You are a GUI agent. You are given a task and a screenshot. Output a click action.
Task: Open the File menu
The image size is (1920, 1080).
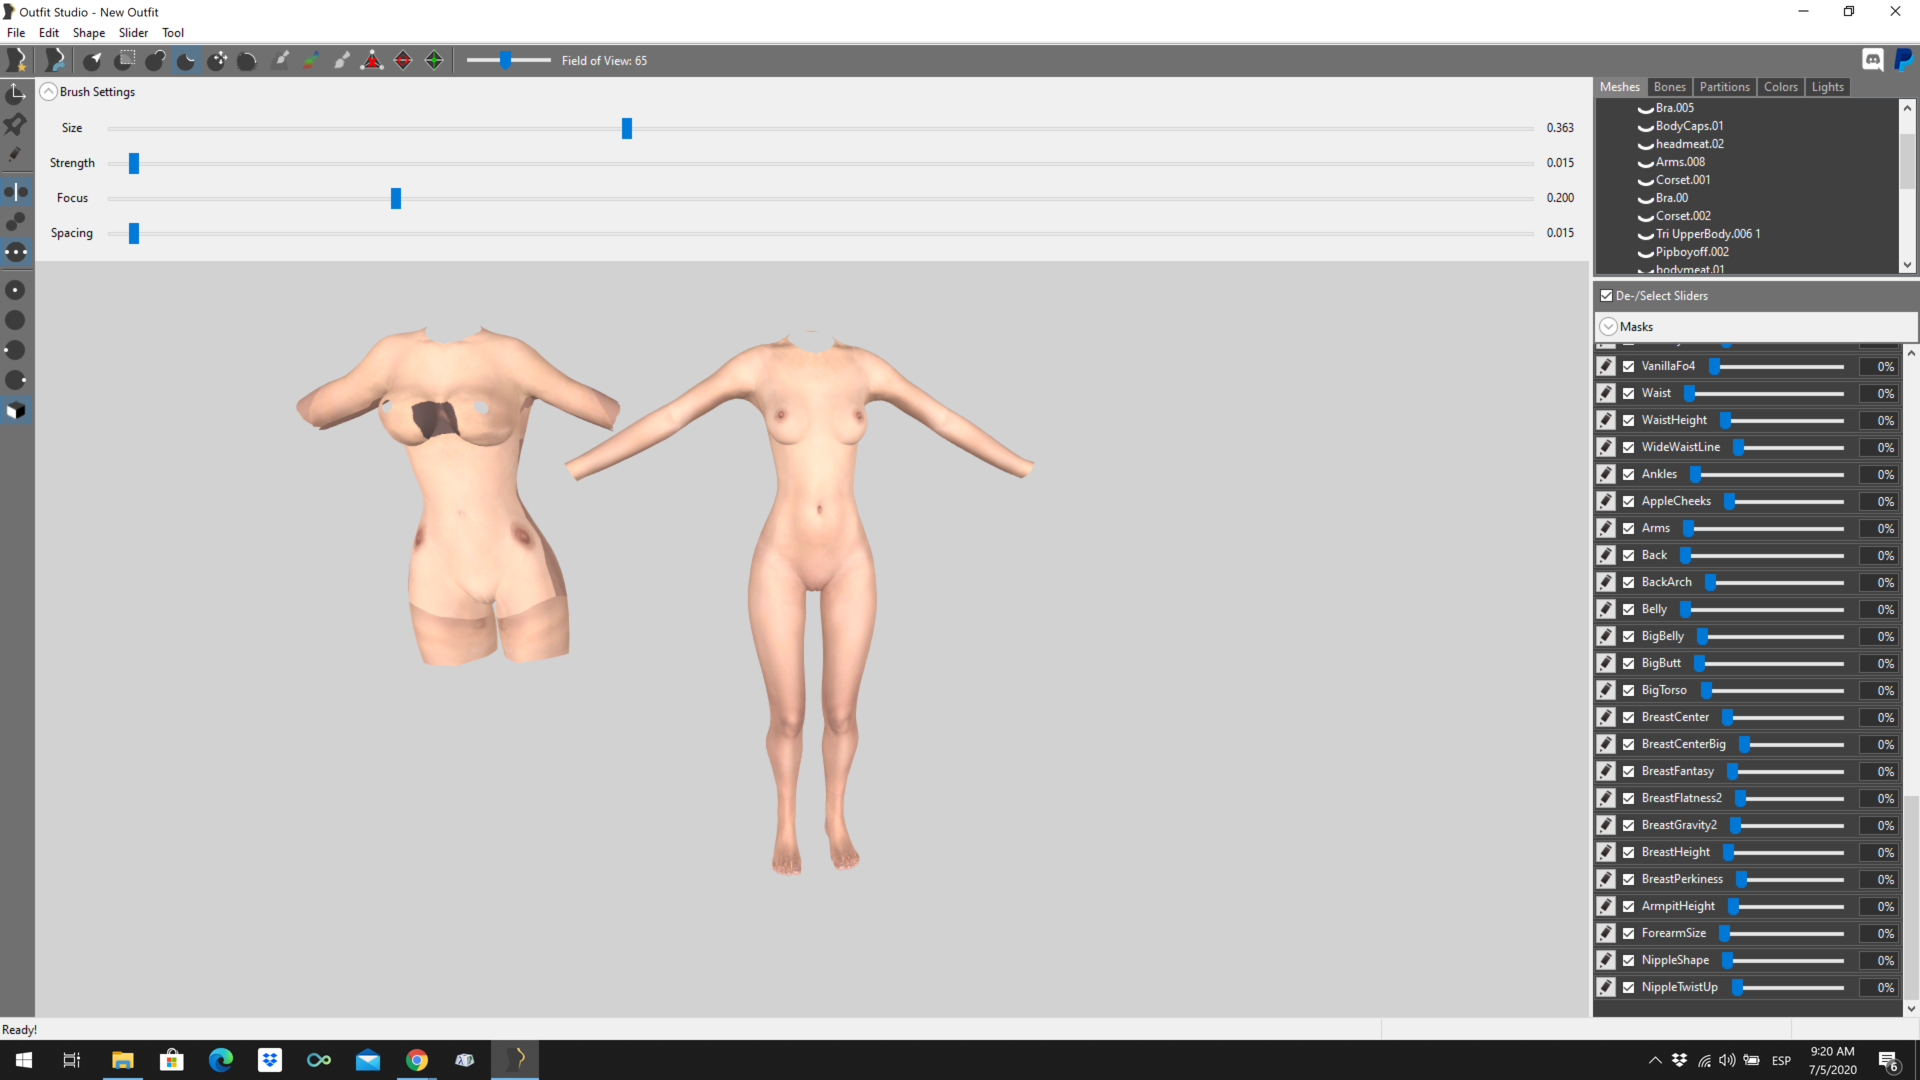coord(16,33)
